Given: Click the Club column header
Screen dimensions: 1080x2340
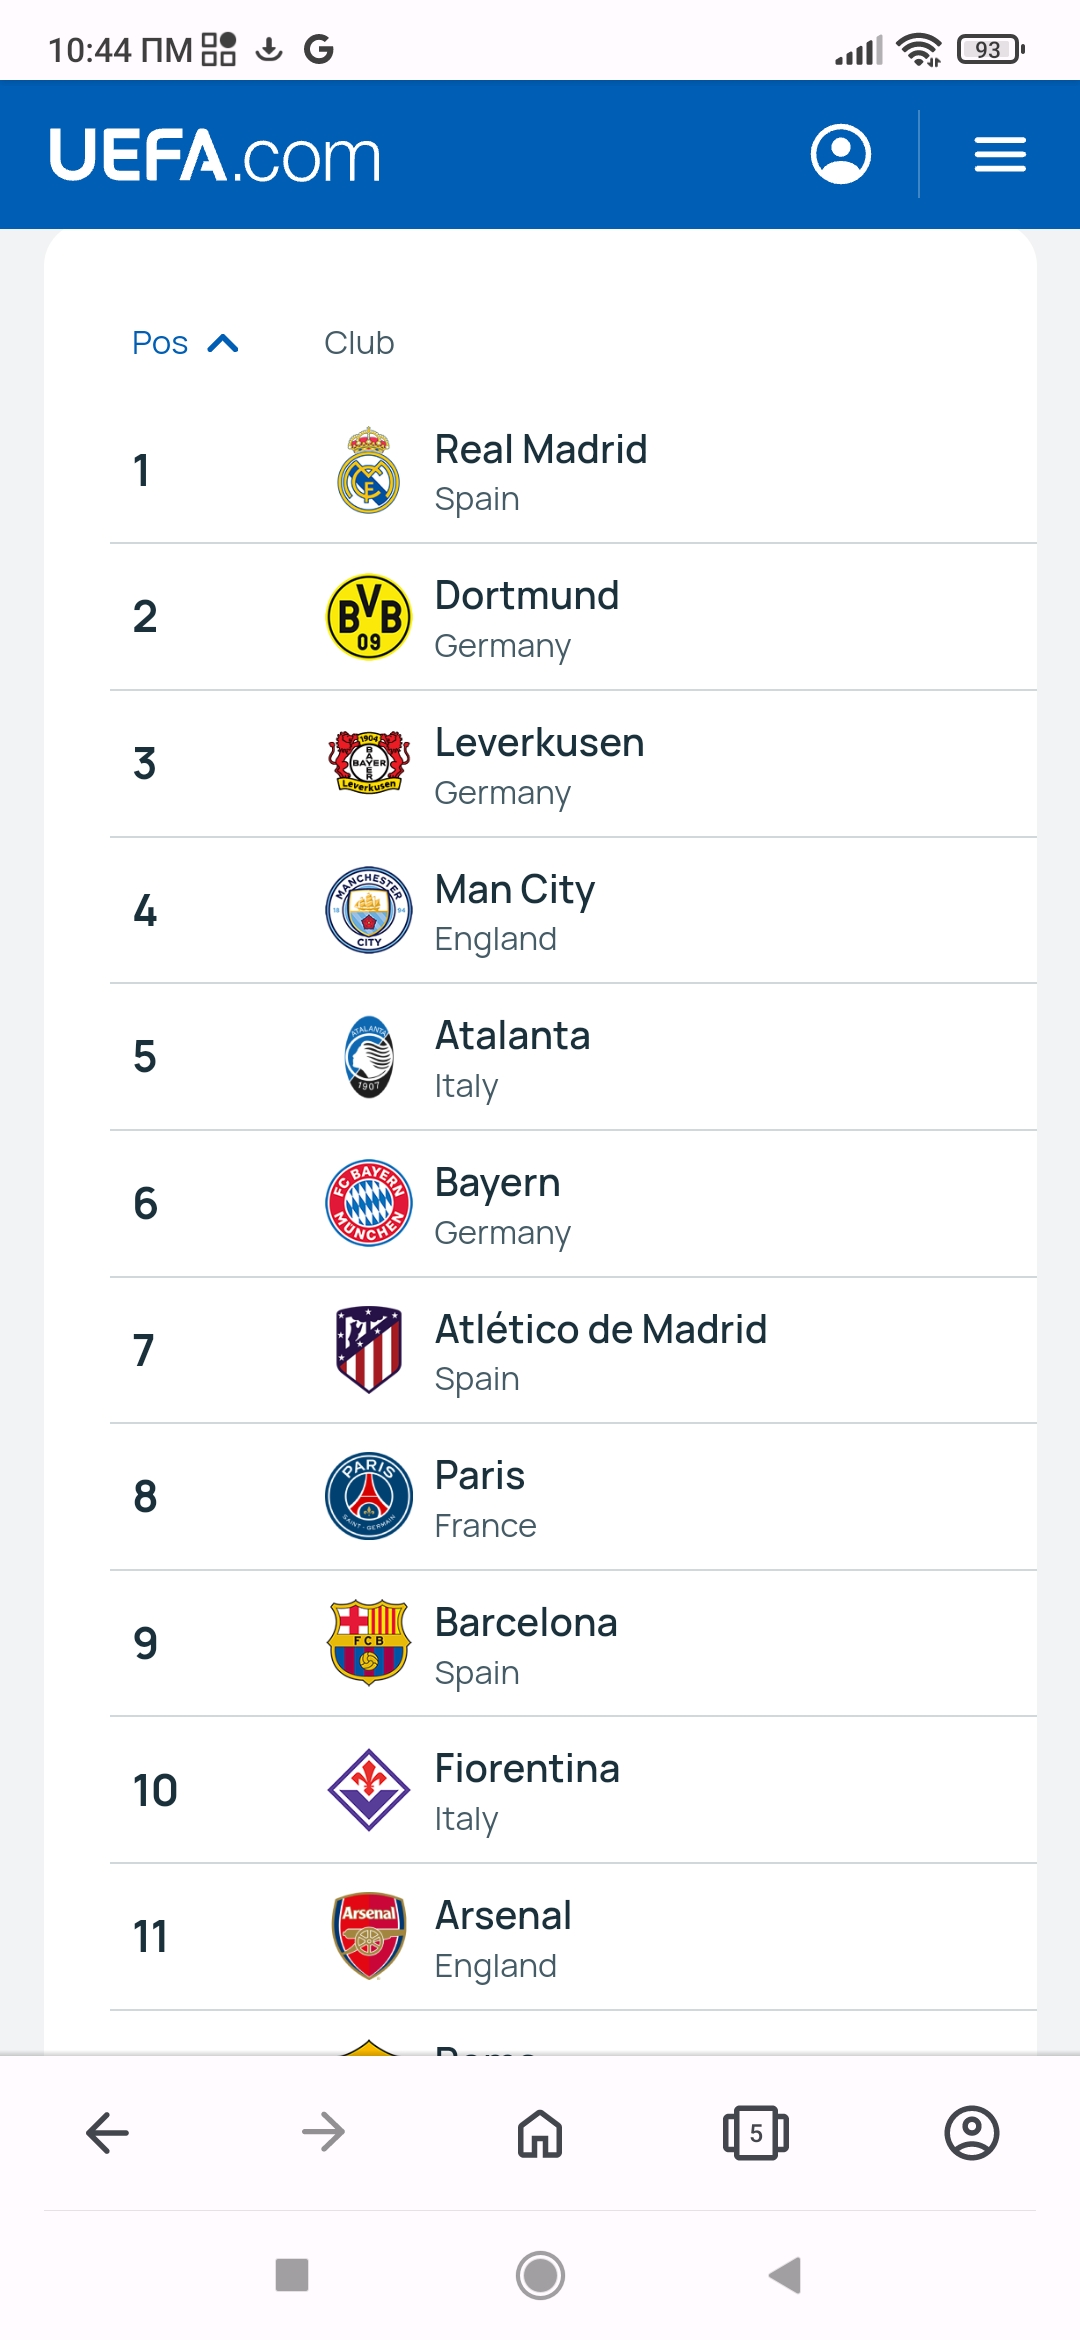Looking at the screenshot, I should pos(359,343).
